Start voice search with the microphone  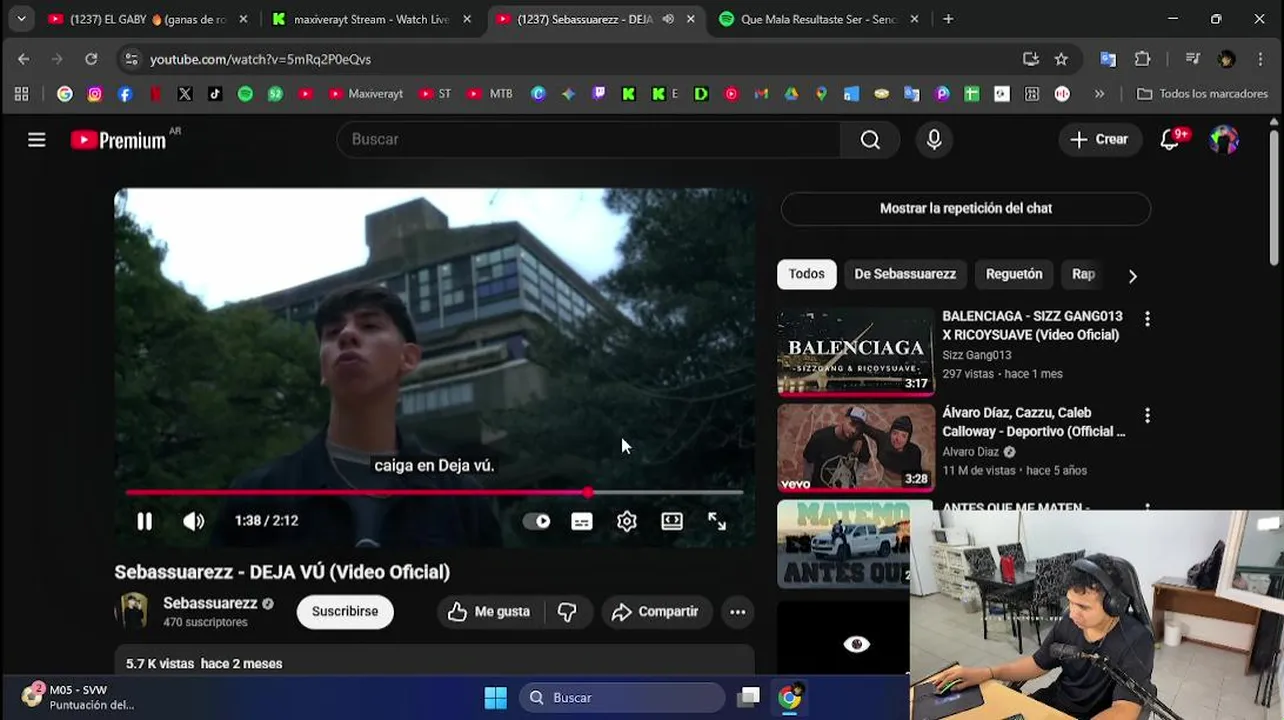[934, 140]
